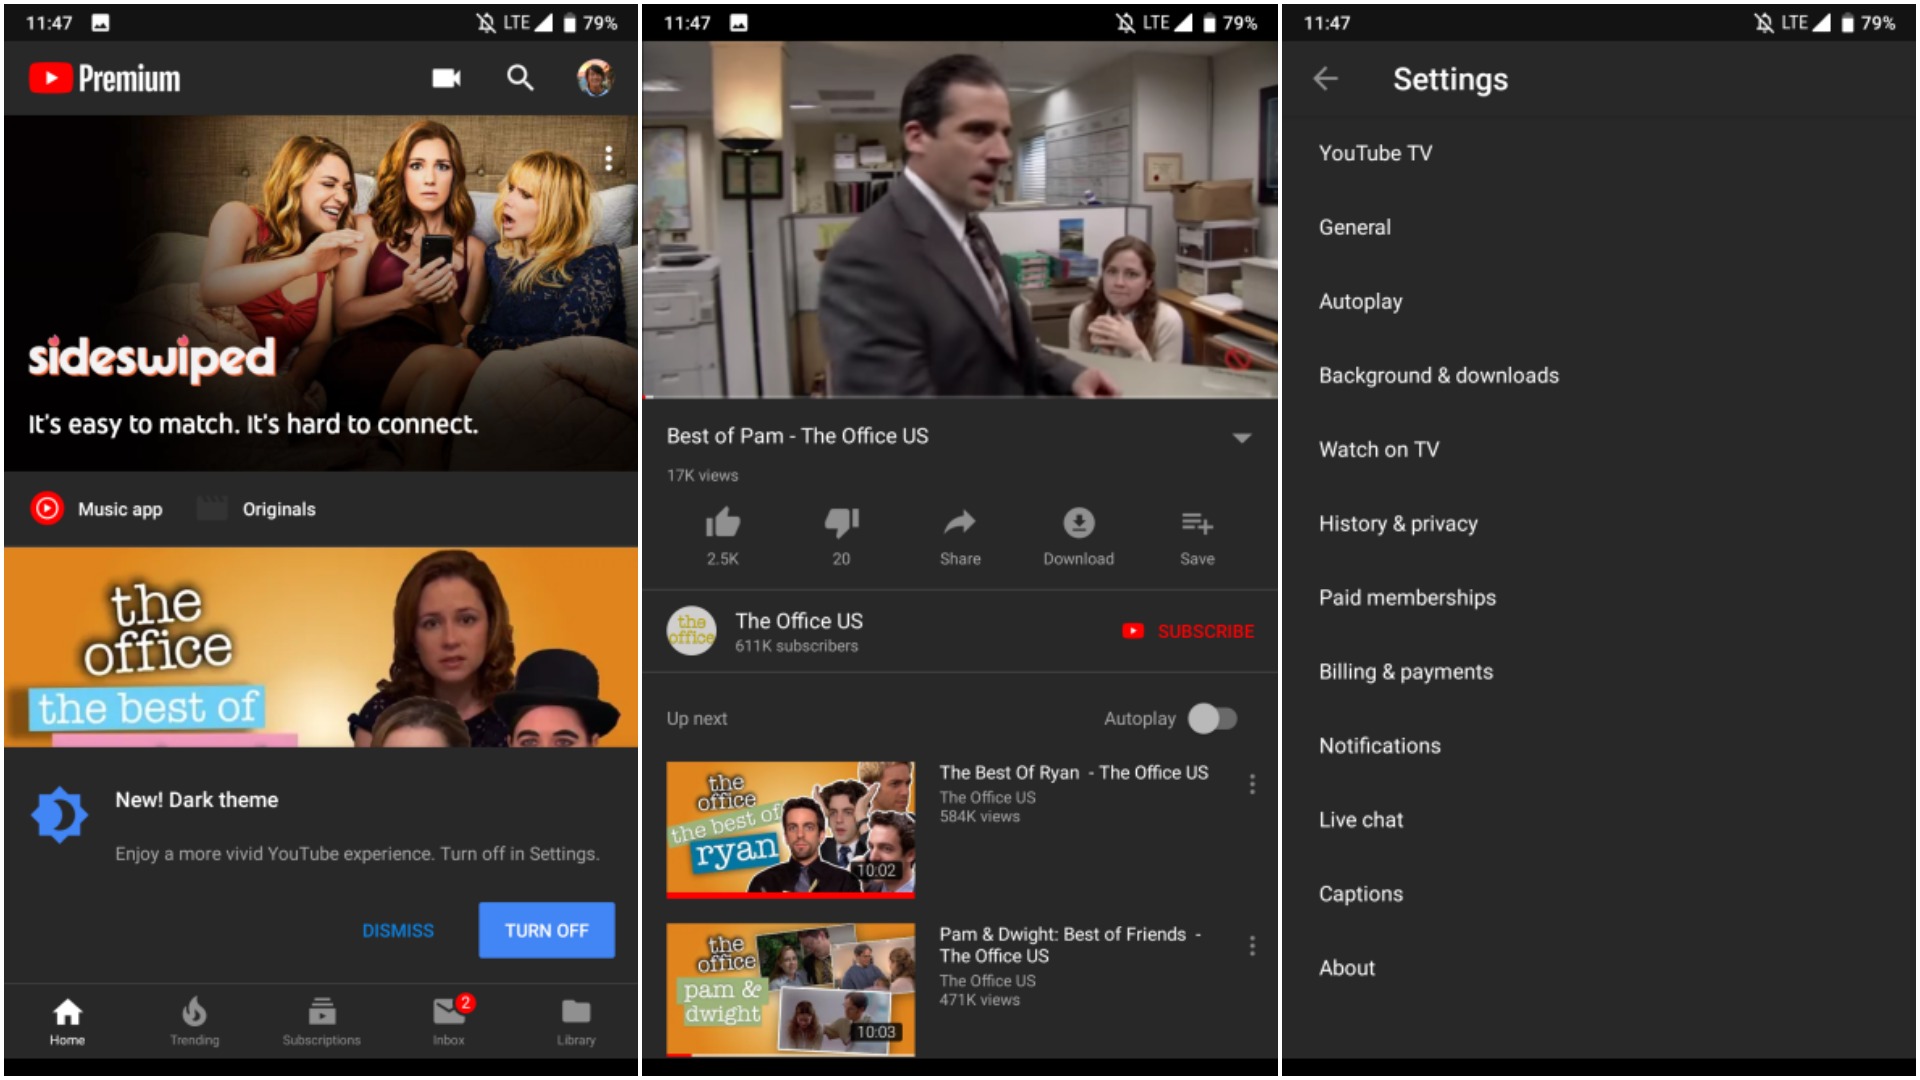
Task: Tap the YouTube Premium logo
Action: [x=105, y=78]
